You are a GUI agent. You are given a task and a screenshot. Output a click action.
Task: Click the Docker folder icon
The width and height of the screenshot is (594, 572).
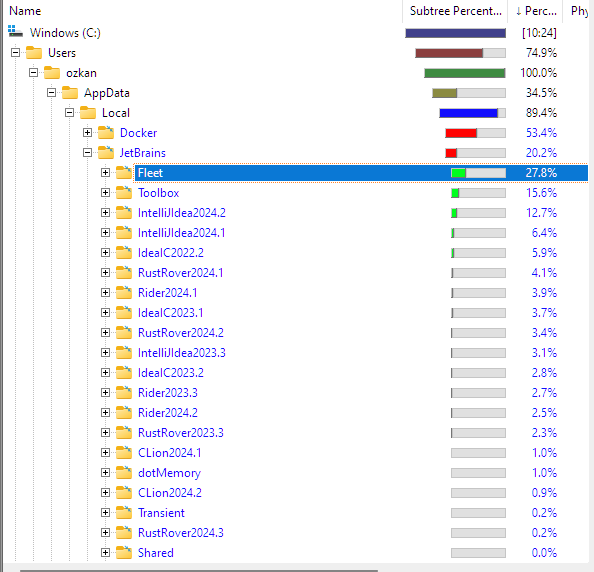click(106, 133)
